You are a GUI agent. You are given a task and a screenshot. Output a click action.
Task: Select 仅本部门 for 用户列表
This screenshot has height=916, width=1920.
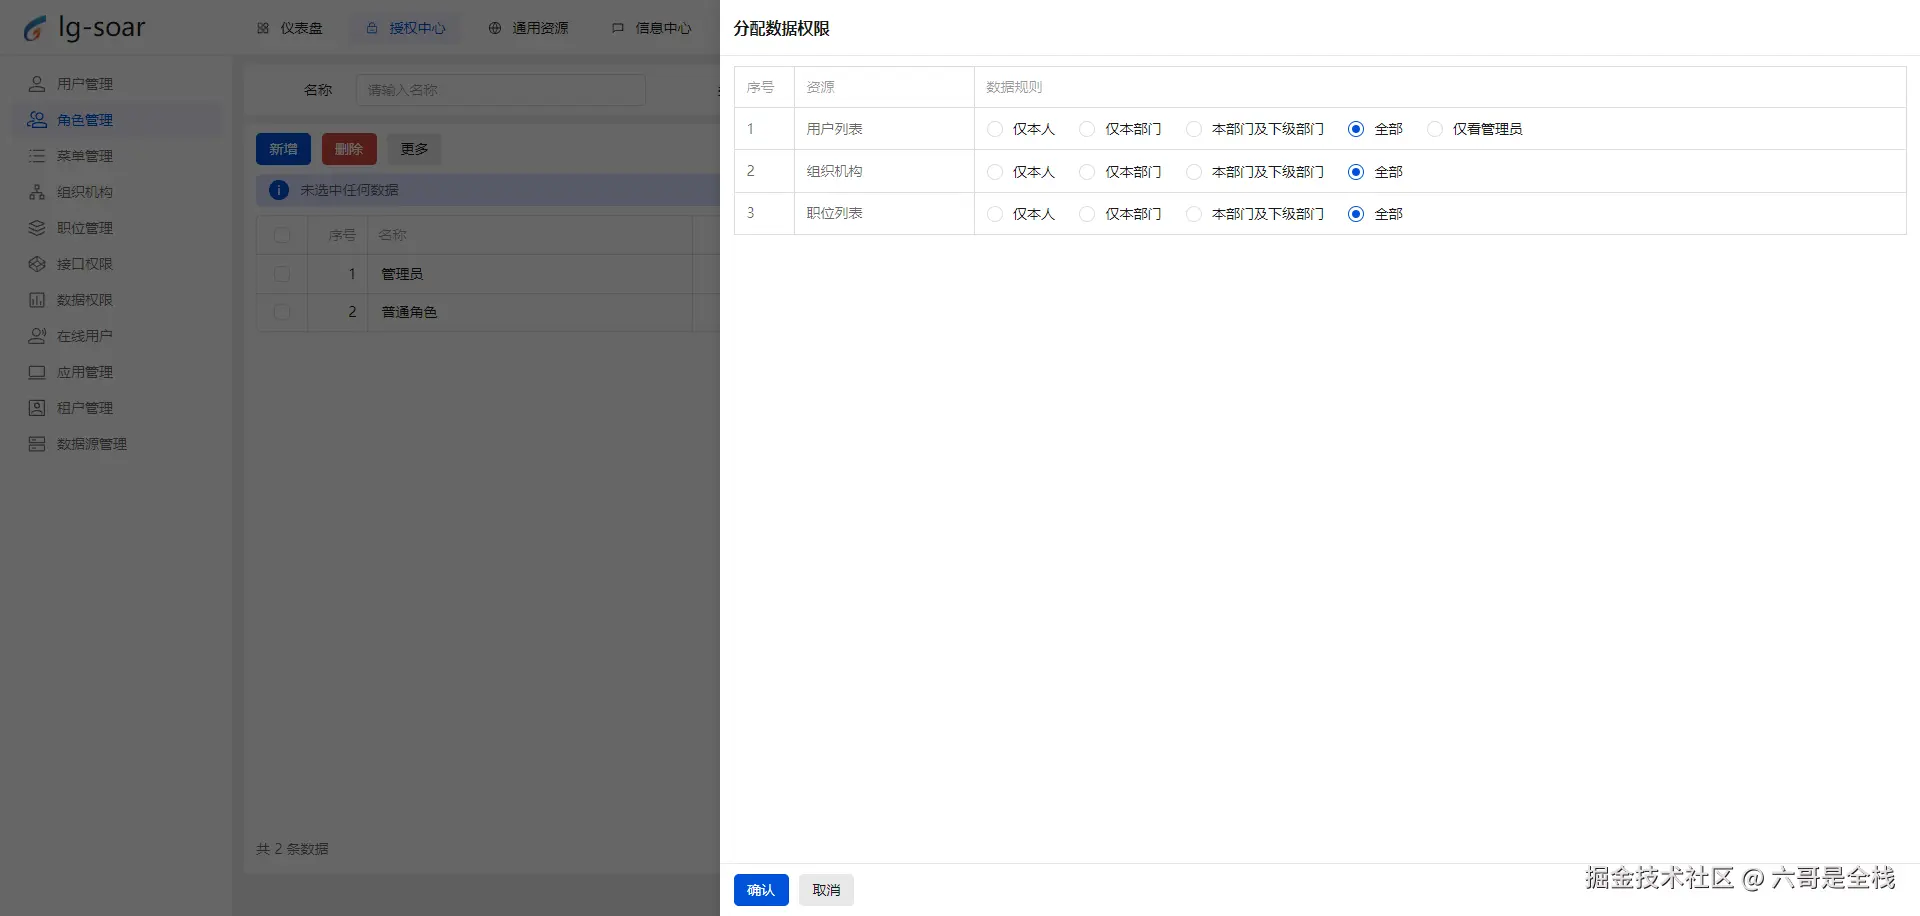tap(1087, 129)
